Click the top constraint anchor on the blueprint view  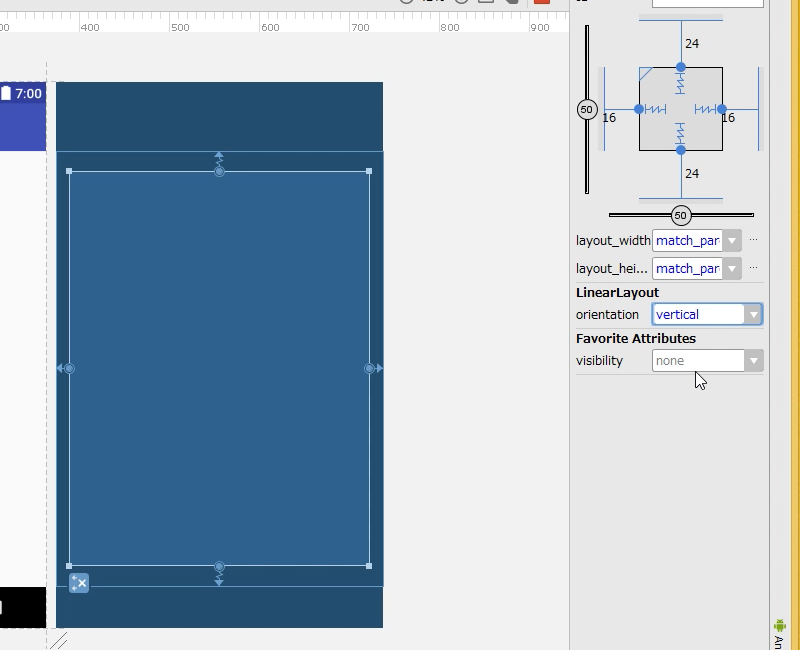pyautogui.click(x=219, y=171)
